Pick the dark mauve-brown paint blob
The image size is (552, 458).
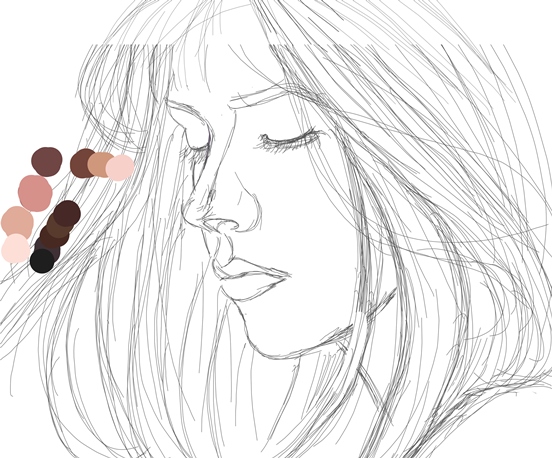click(46, 162)
